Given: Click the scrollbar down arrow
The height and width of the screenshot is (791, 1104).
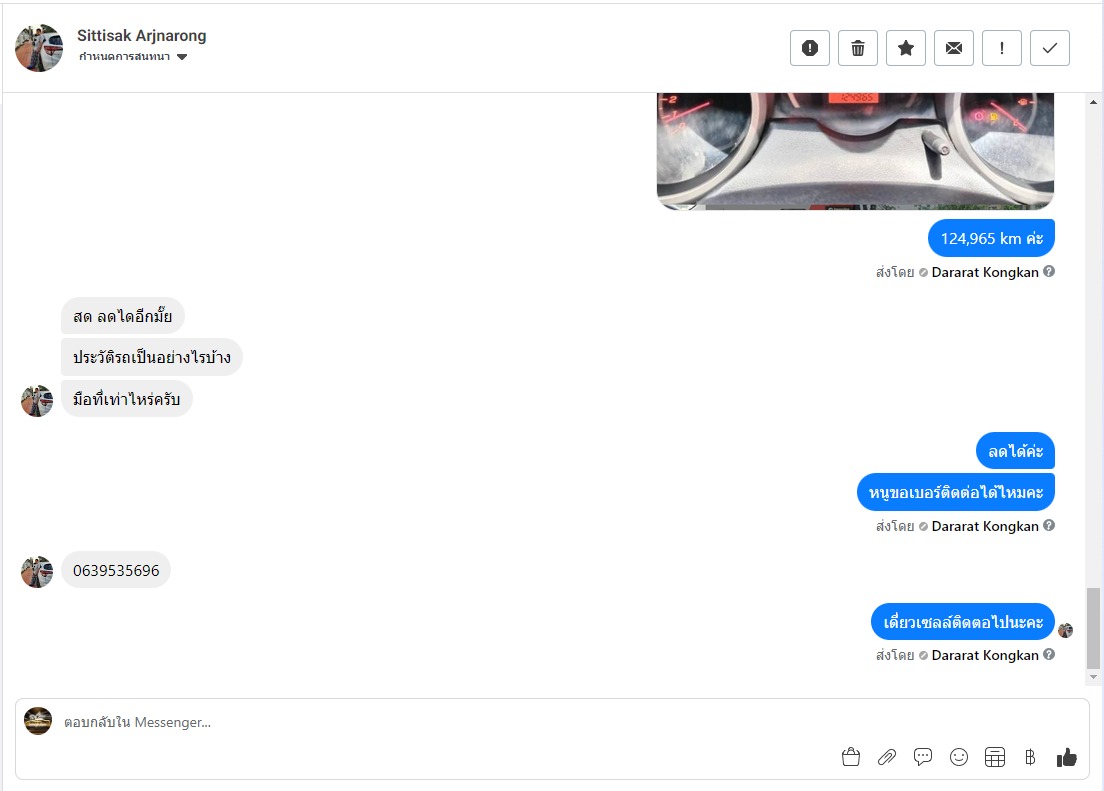Looking at the screenshot, I should 1093,677.
